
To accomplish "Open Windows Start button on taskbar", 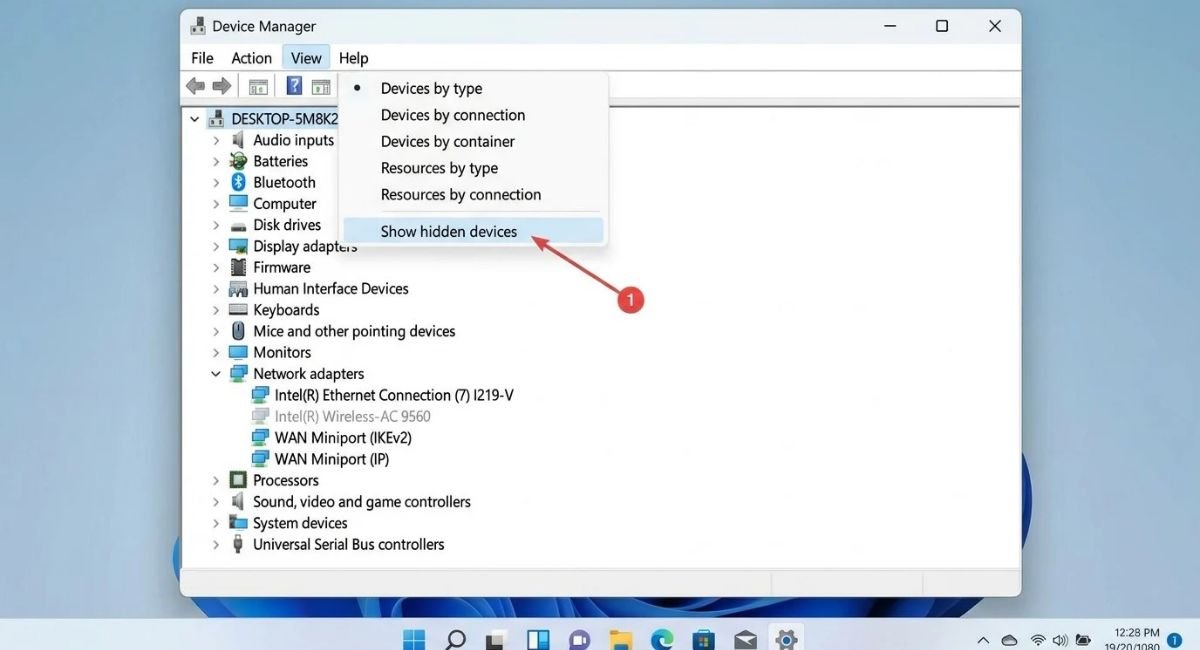I will (x=413, y=639).
